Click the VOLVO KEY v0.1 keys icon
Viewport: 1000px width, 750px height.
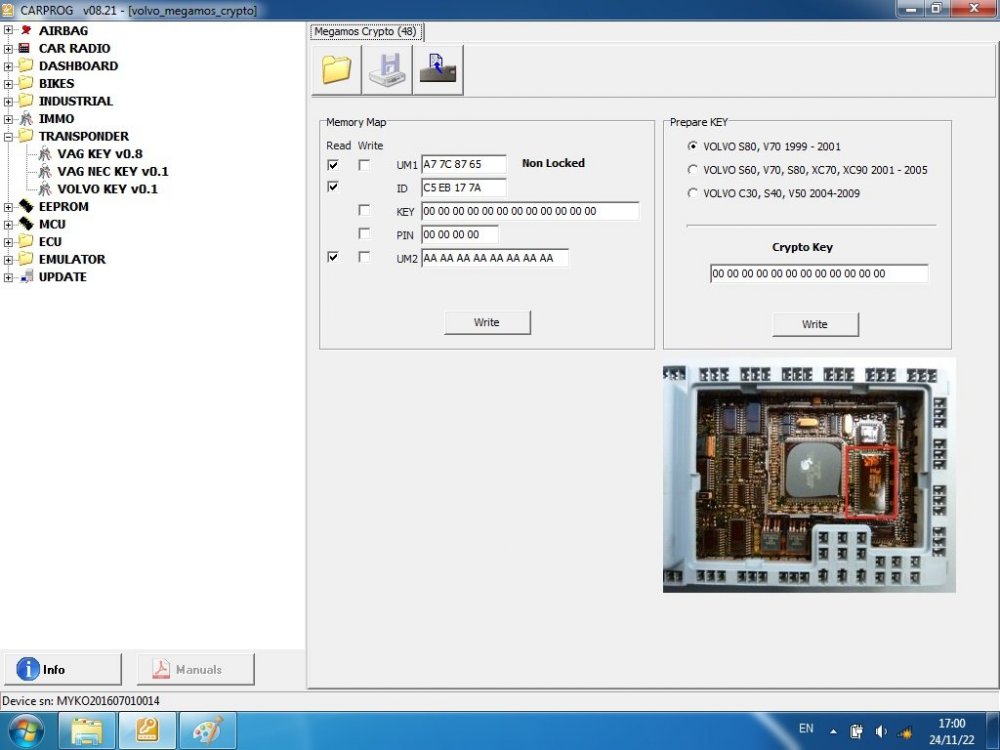[45, 189]
